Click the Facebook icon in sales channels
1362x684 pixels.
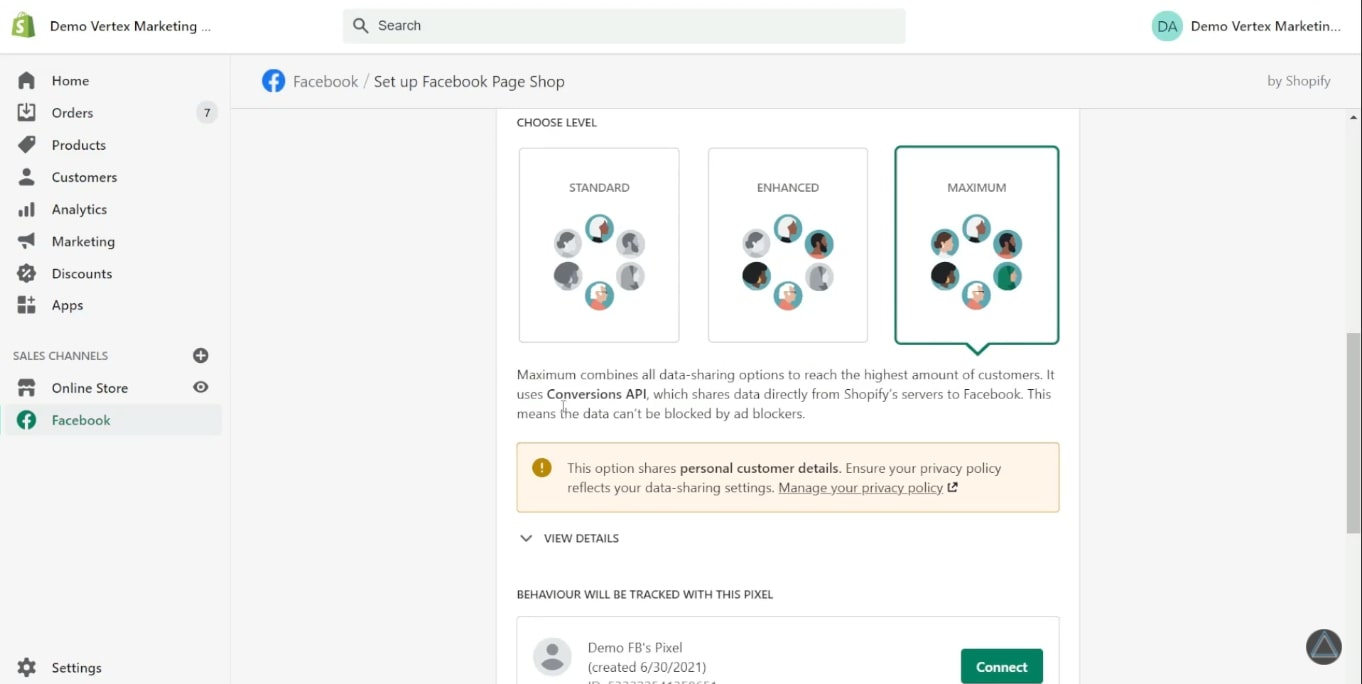click(27, 420)
